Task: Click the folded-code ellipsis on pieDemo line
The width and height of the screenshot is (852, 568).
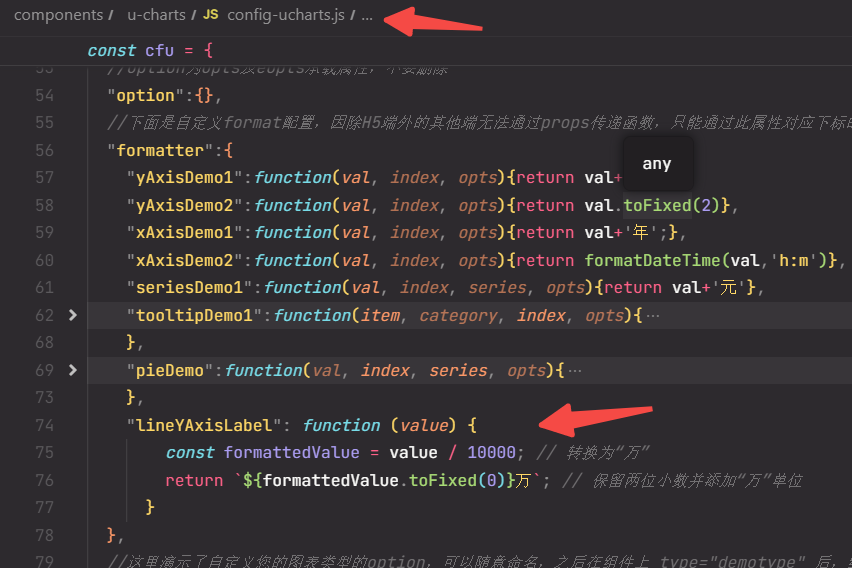Action: (574, 371)
